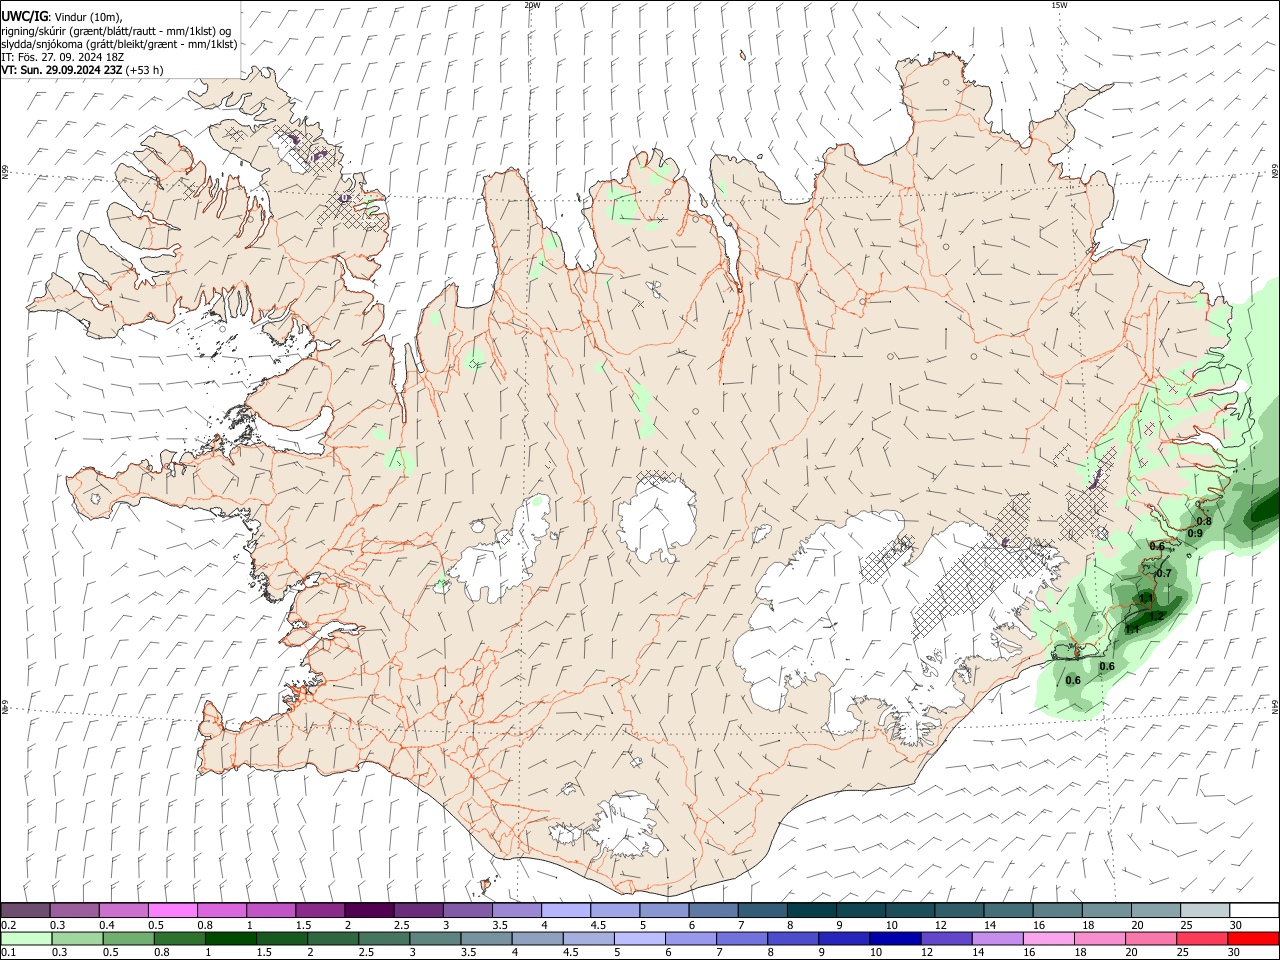Select pink 20–25 rain swatch
This screenshot has height=960, width=1280.
[x=1151, y=938]
